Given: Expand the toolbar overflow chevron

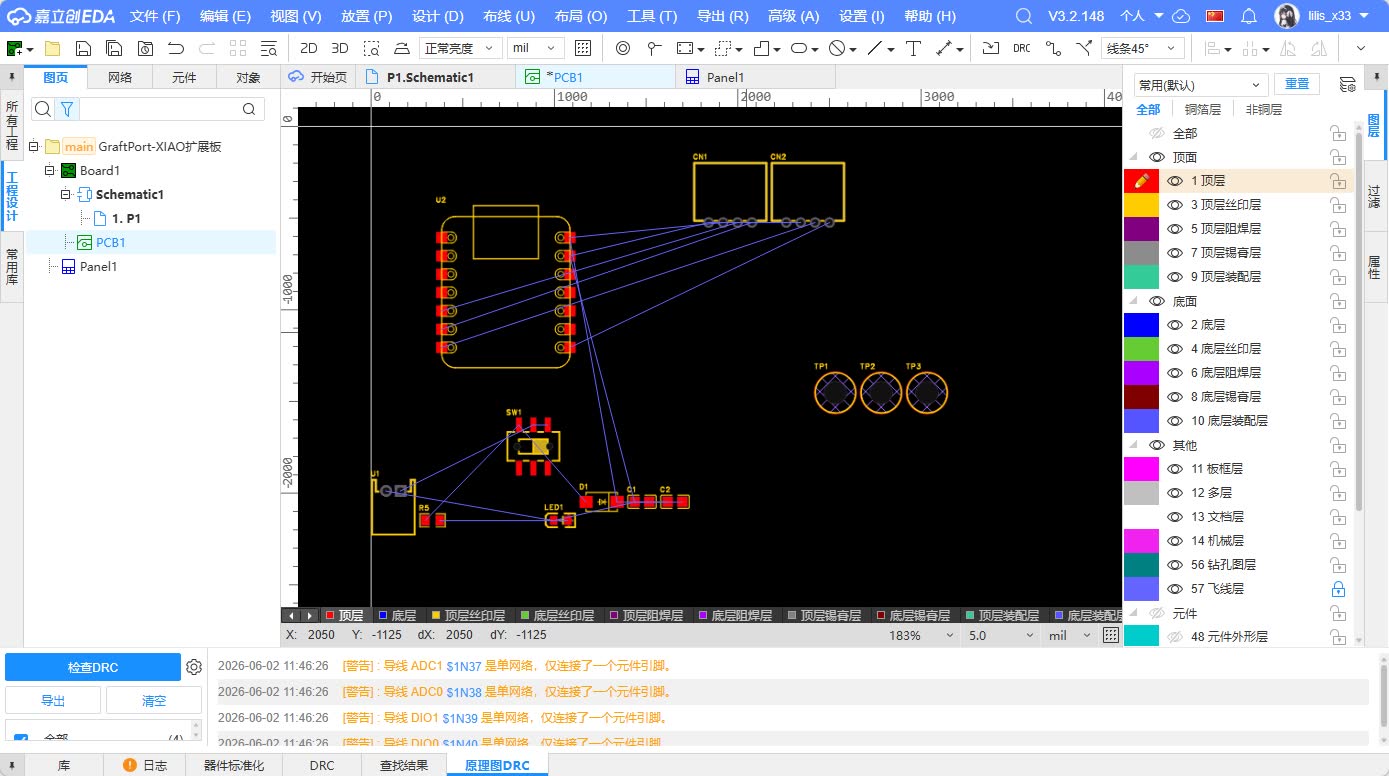Looking at the screenshot, I should tap(1360, 48).
